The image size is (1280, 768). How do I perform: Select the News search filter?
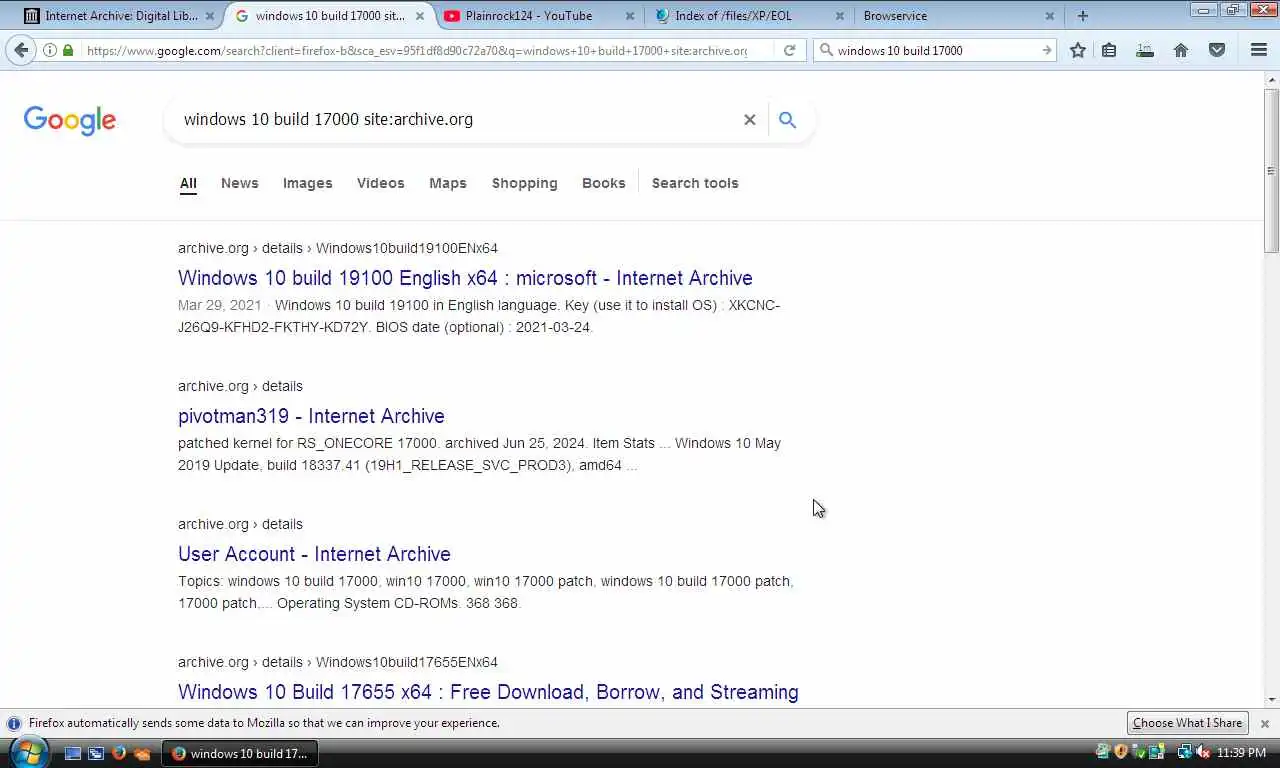pyautogui.click(x=239, y=183)
